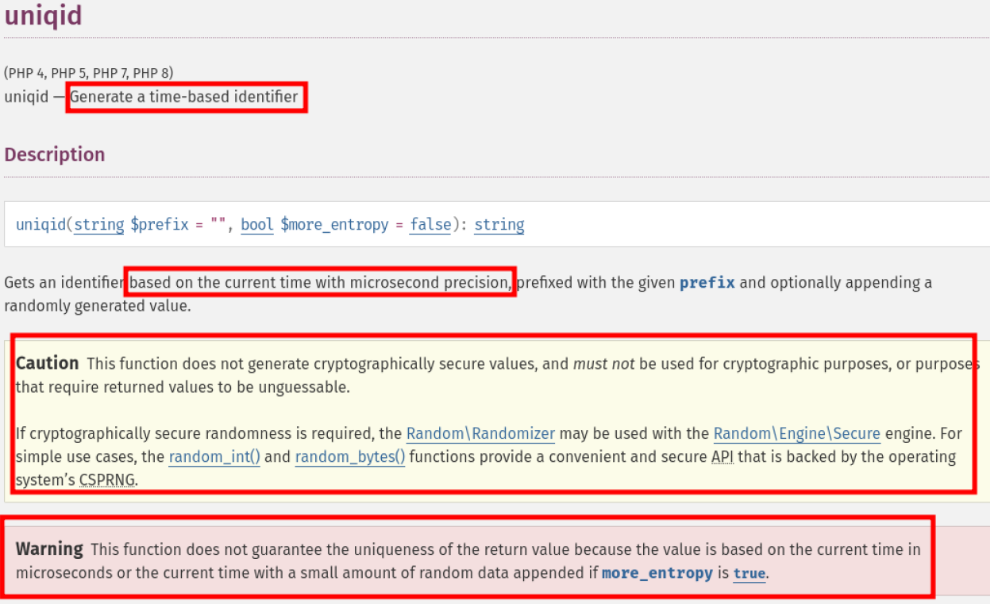This screenshot has height=604, width=990.
Task: Click the 'string' type before $prefix
Action: coord(99,225)
